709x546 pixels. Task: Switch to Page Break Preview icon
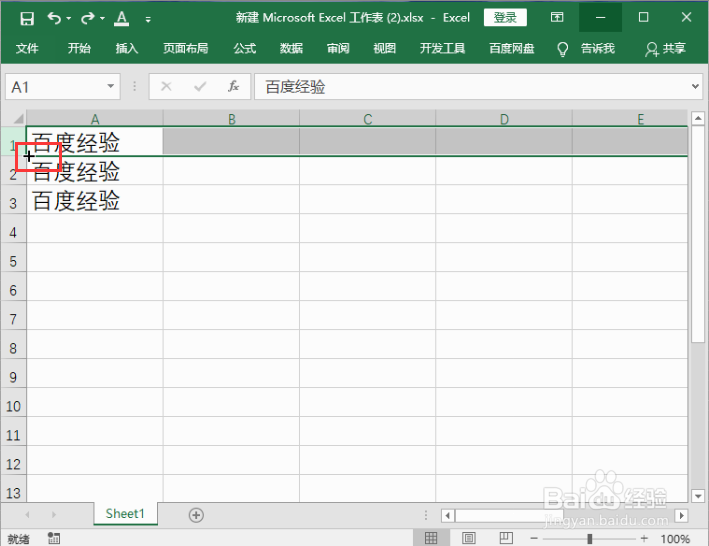click(x=506, y=538)
